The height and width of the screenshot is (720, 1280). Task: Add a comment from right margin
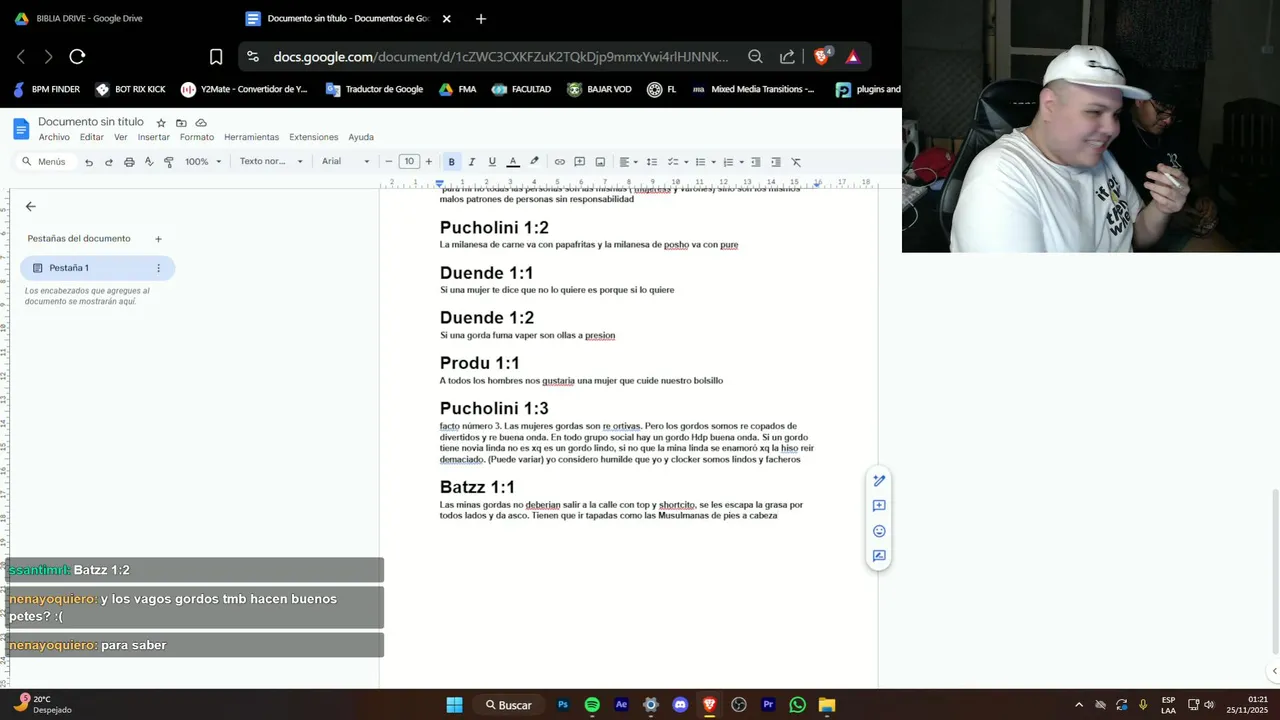tap(879, 506)
